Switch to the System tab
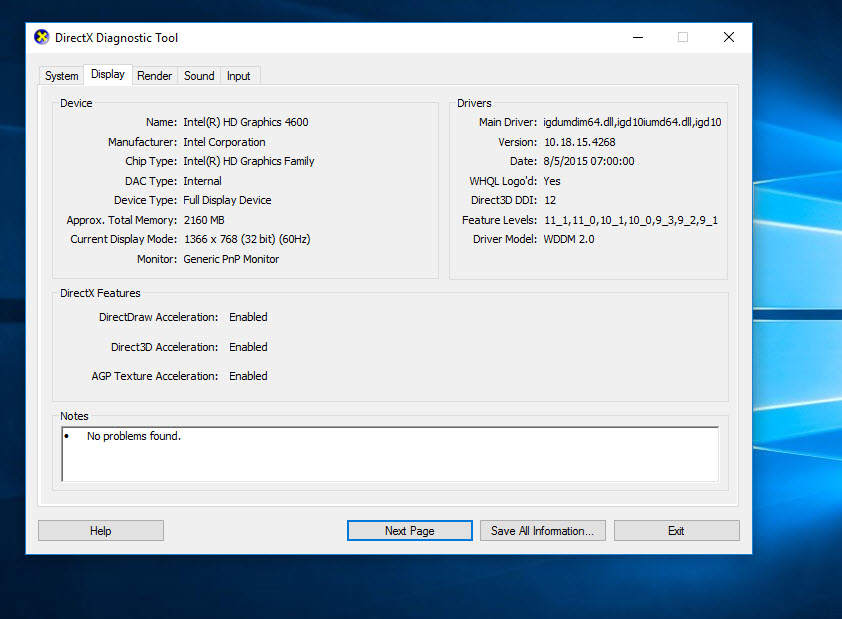This screenshot has width=842, height=619. point(61,76)
